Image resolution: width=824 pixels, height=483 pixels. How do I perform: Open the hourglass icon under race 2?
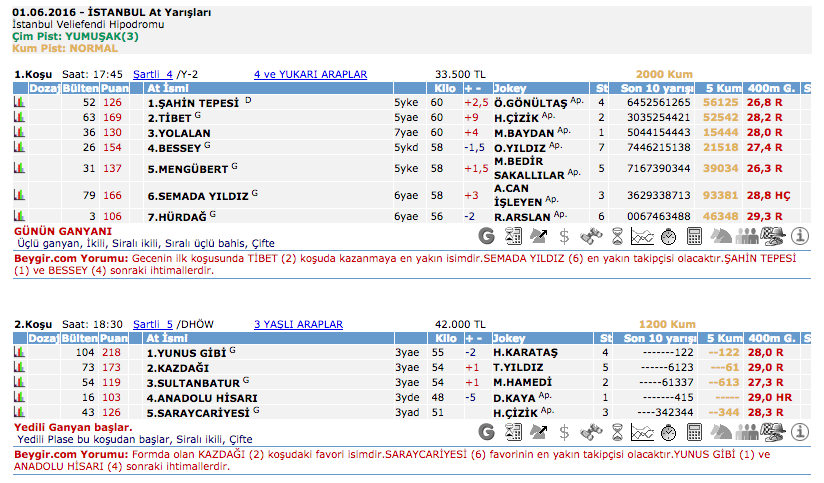point(617,432)
